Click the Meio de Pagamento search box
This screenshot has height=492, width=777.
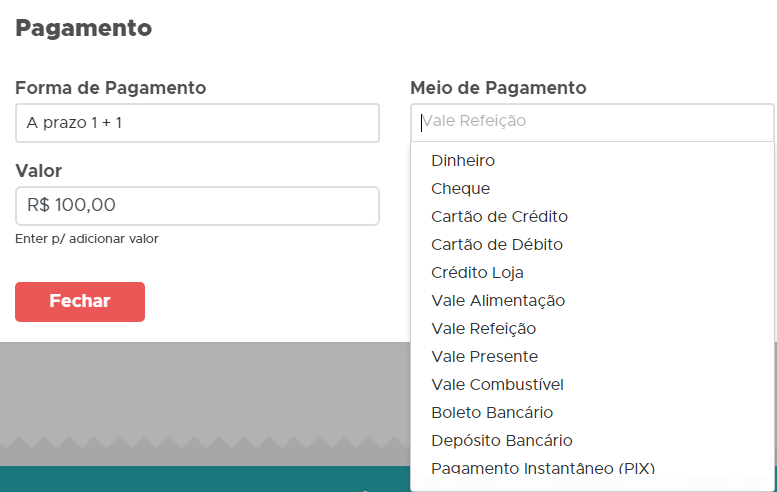pos(592,122)
